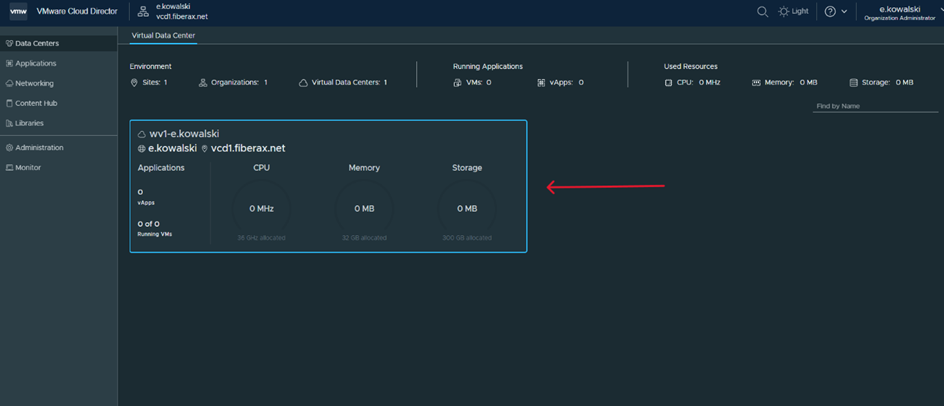This screenshot has height=406, width=944.
Task: Open the search magnifier icon in header
Action: click(x=762, y=12)
